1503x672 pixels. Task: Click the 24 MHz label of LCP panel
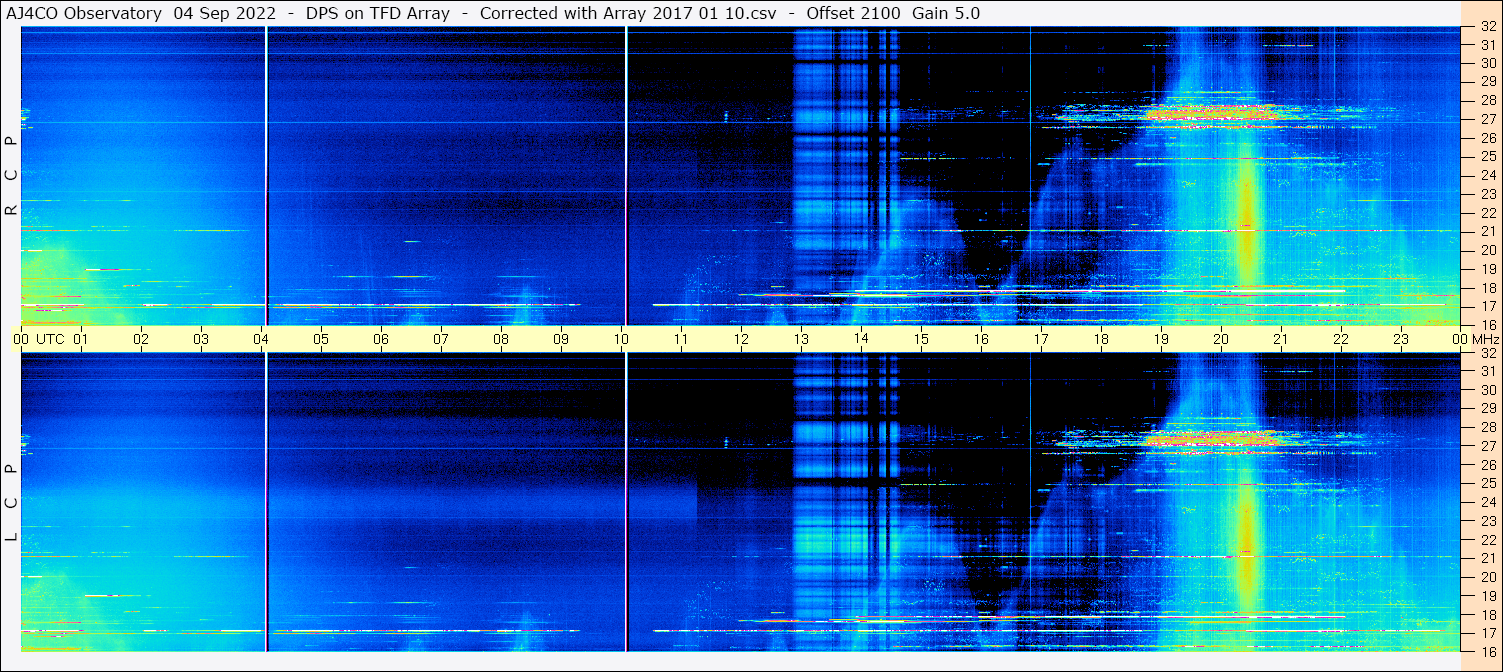[1487, 502]
